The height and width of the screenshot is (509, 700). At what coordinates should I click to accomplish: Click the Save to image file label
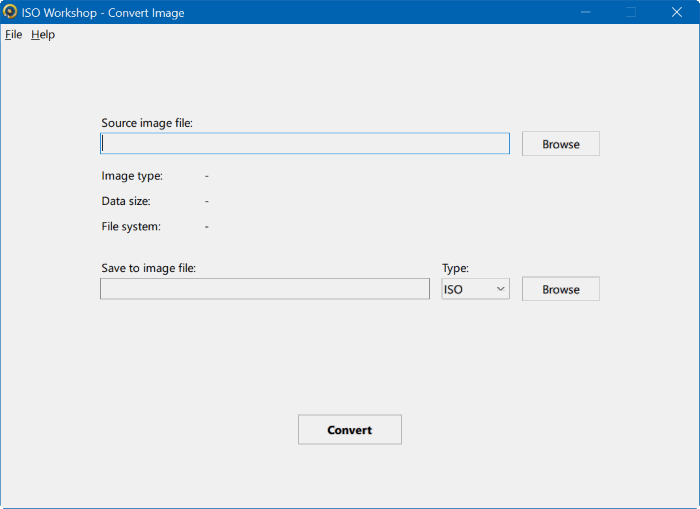(149, 268)
